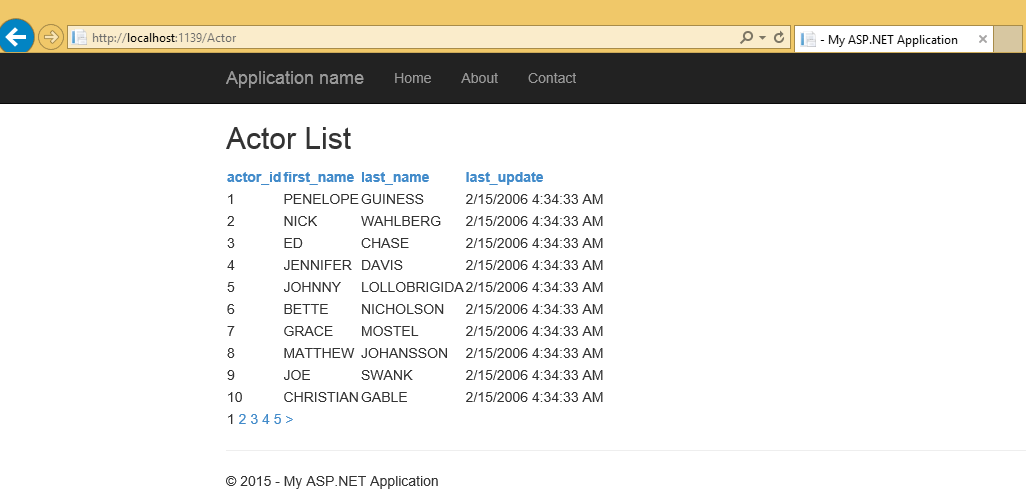1026x489 pixels.
Task: Click the CHRISTIAN first name cell
Action: 321,397
